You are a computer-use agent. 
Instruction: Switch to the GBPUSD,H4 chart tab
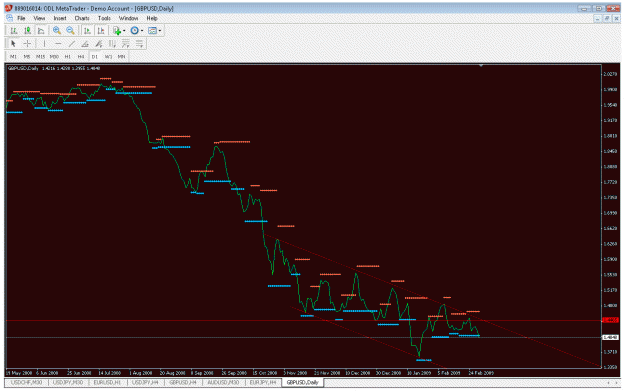click(x=183, y=382)
